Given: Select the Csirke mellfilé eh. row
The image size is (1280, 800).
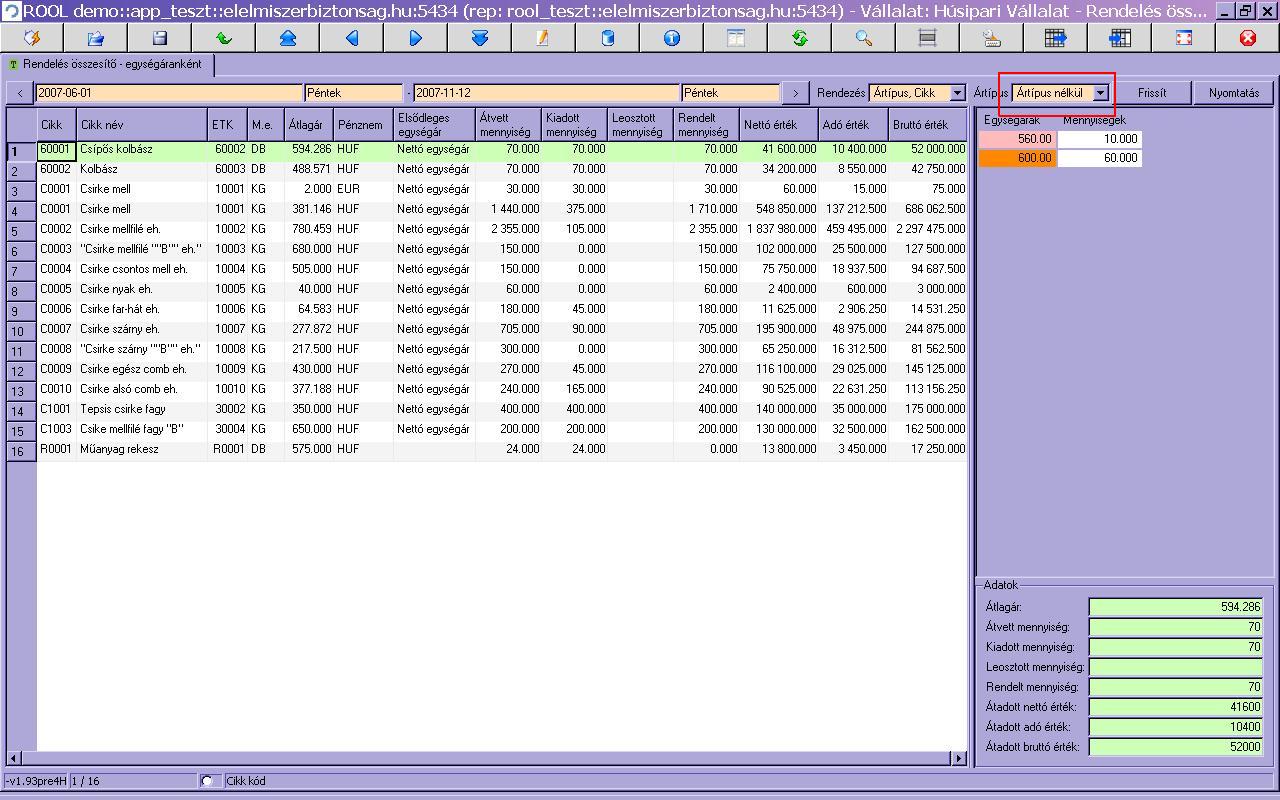Looking at the screenshot, I should tap(120, 229).
